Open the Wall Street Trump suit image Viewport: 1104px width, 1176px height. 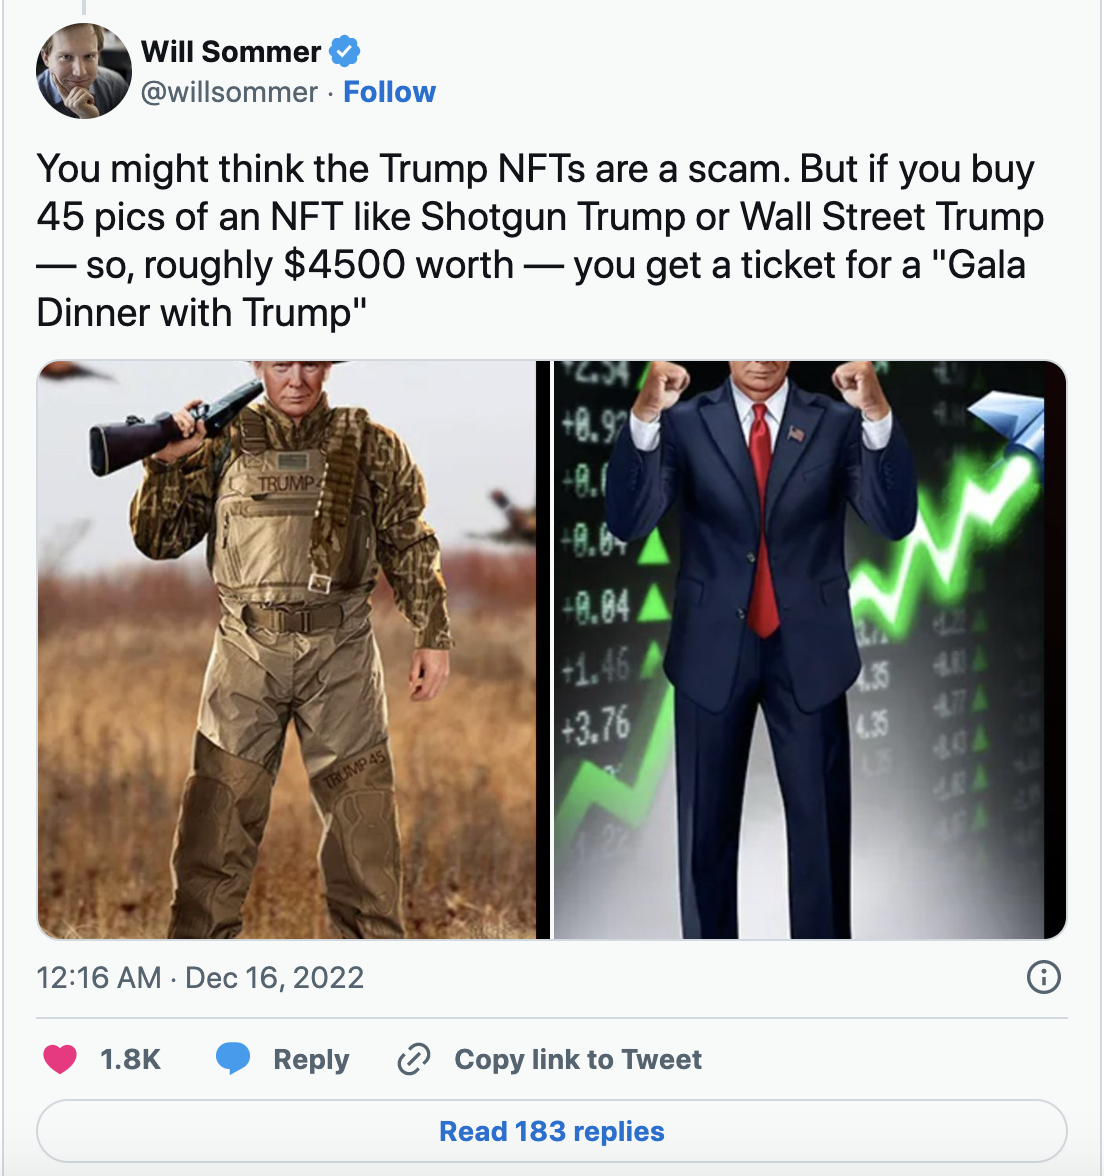[809, 650]
